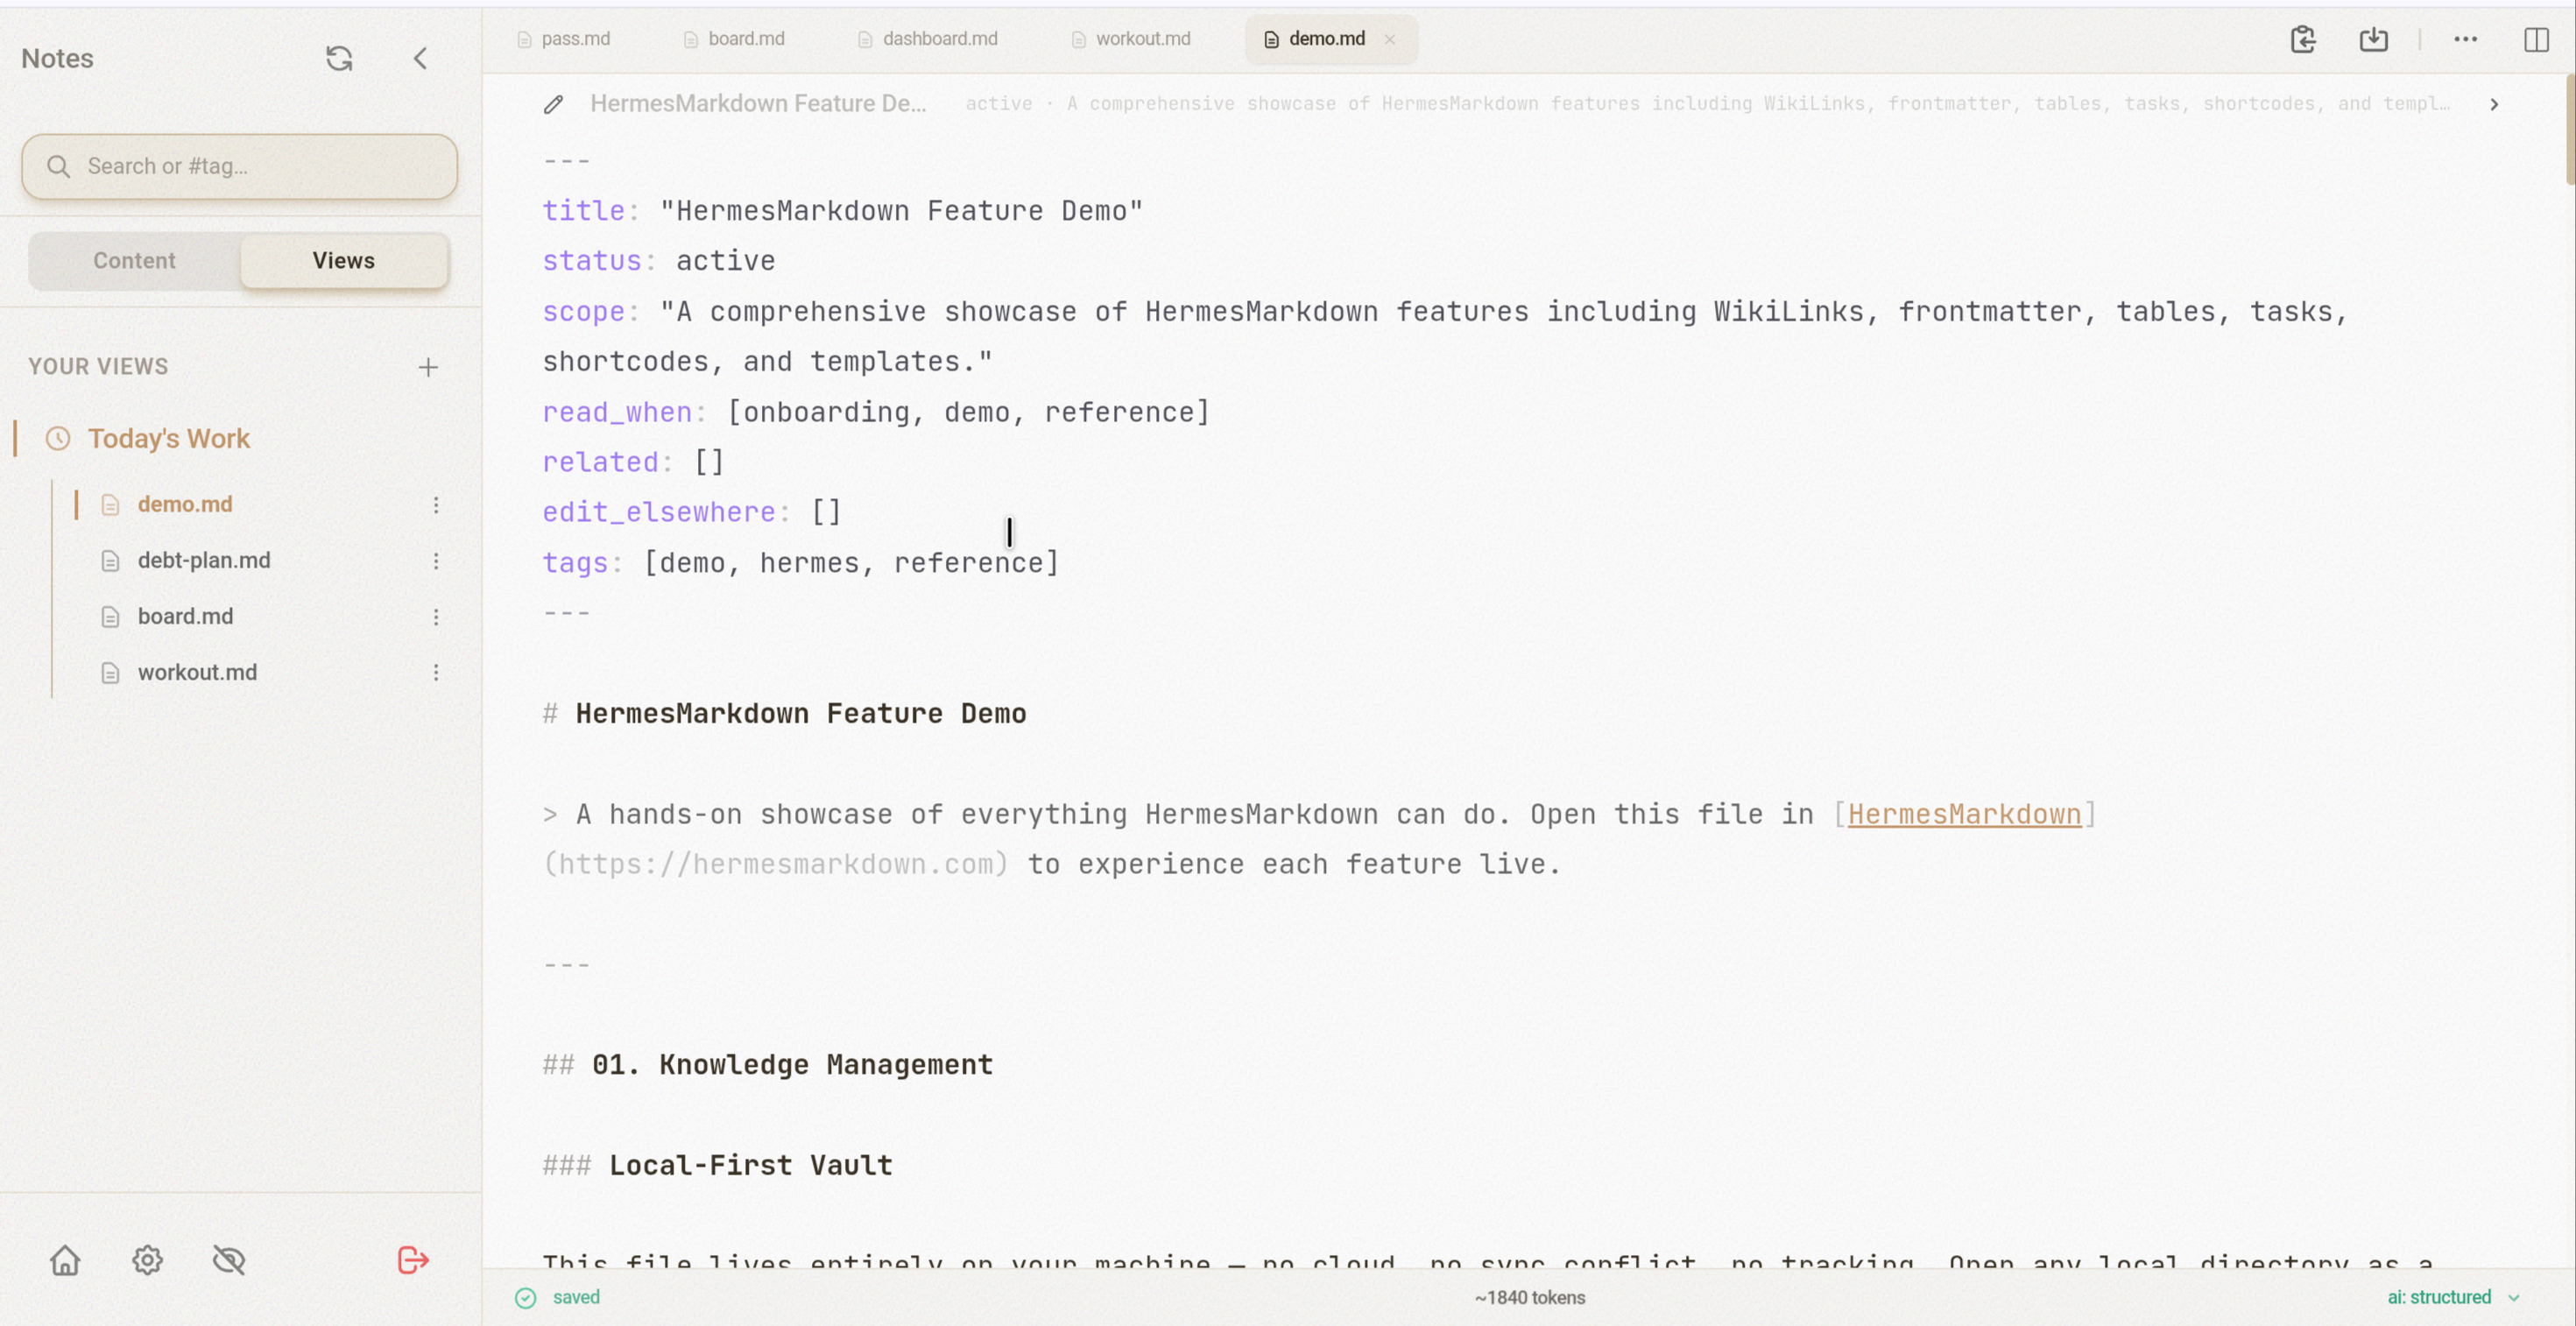
Task: Click the search magnifier icon
Action: (58, 166)
